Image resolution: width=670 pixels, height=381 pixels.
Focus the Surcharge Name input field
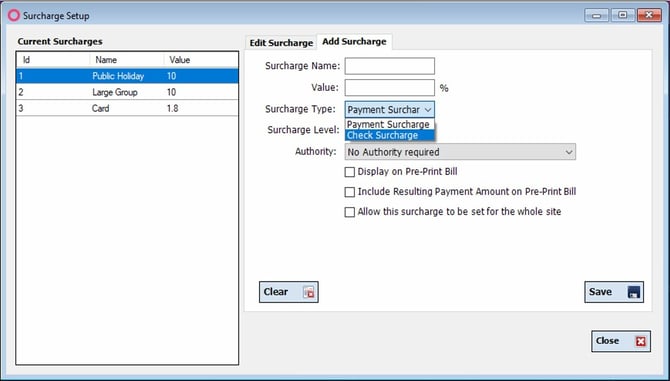(389, 66)
